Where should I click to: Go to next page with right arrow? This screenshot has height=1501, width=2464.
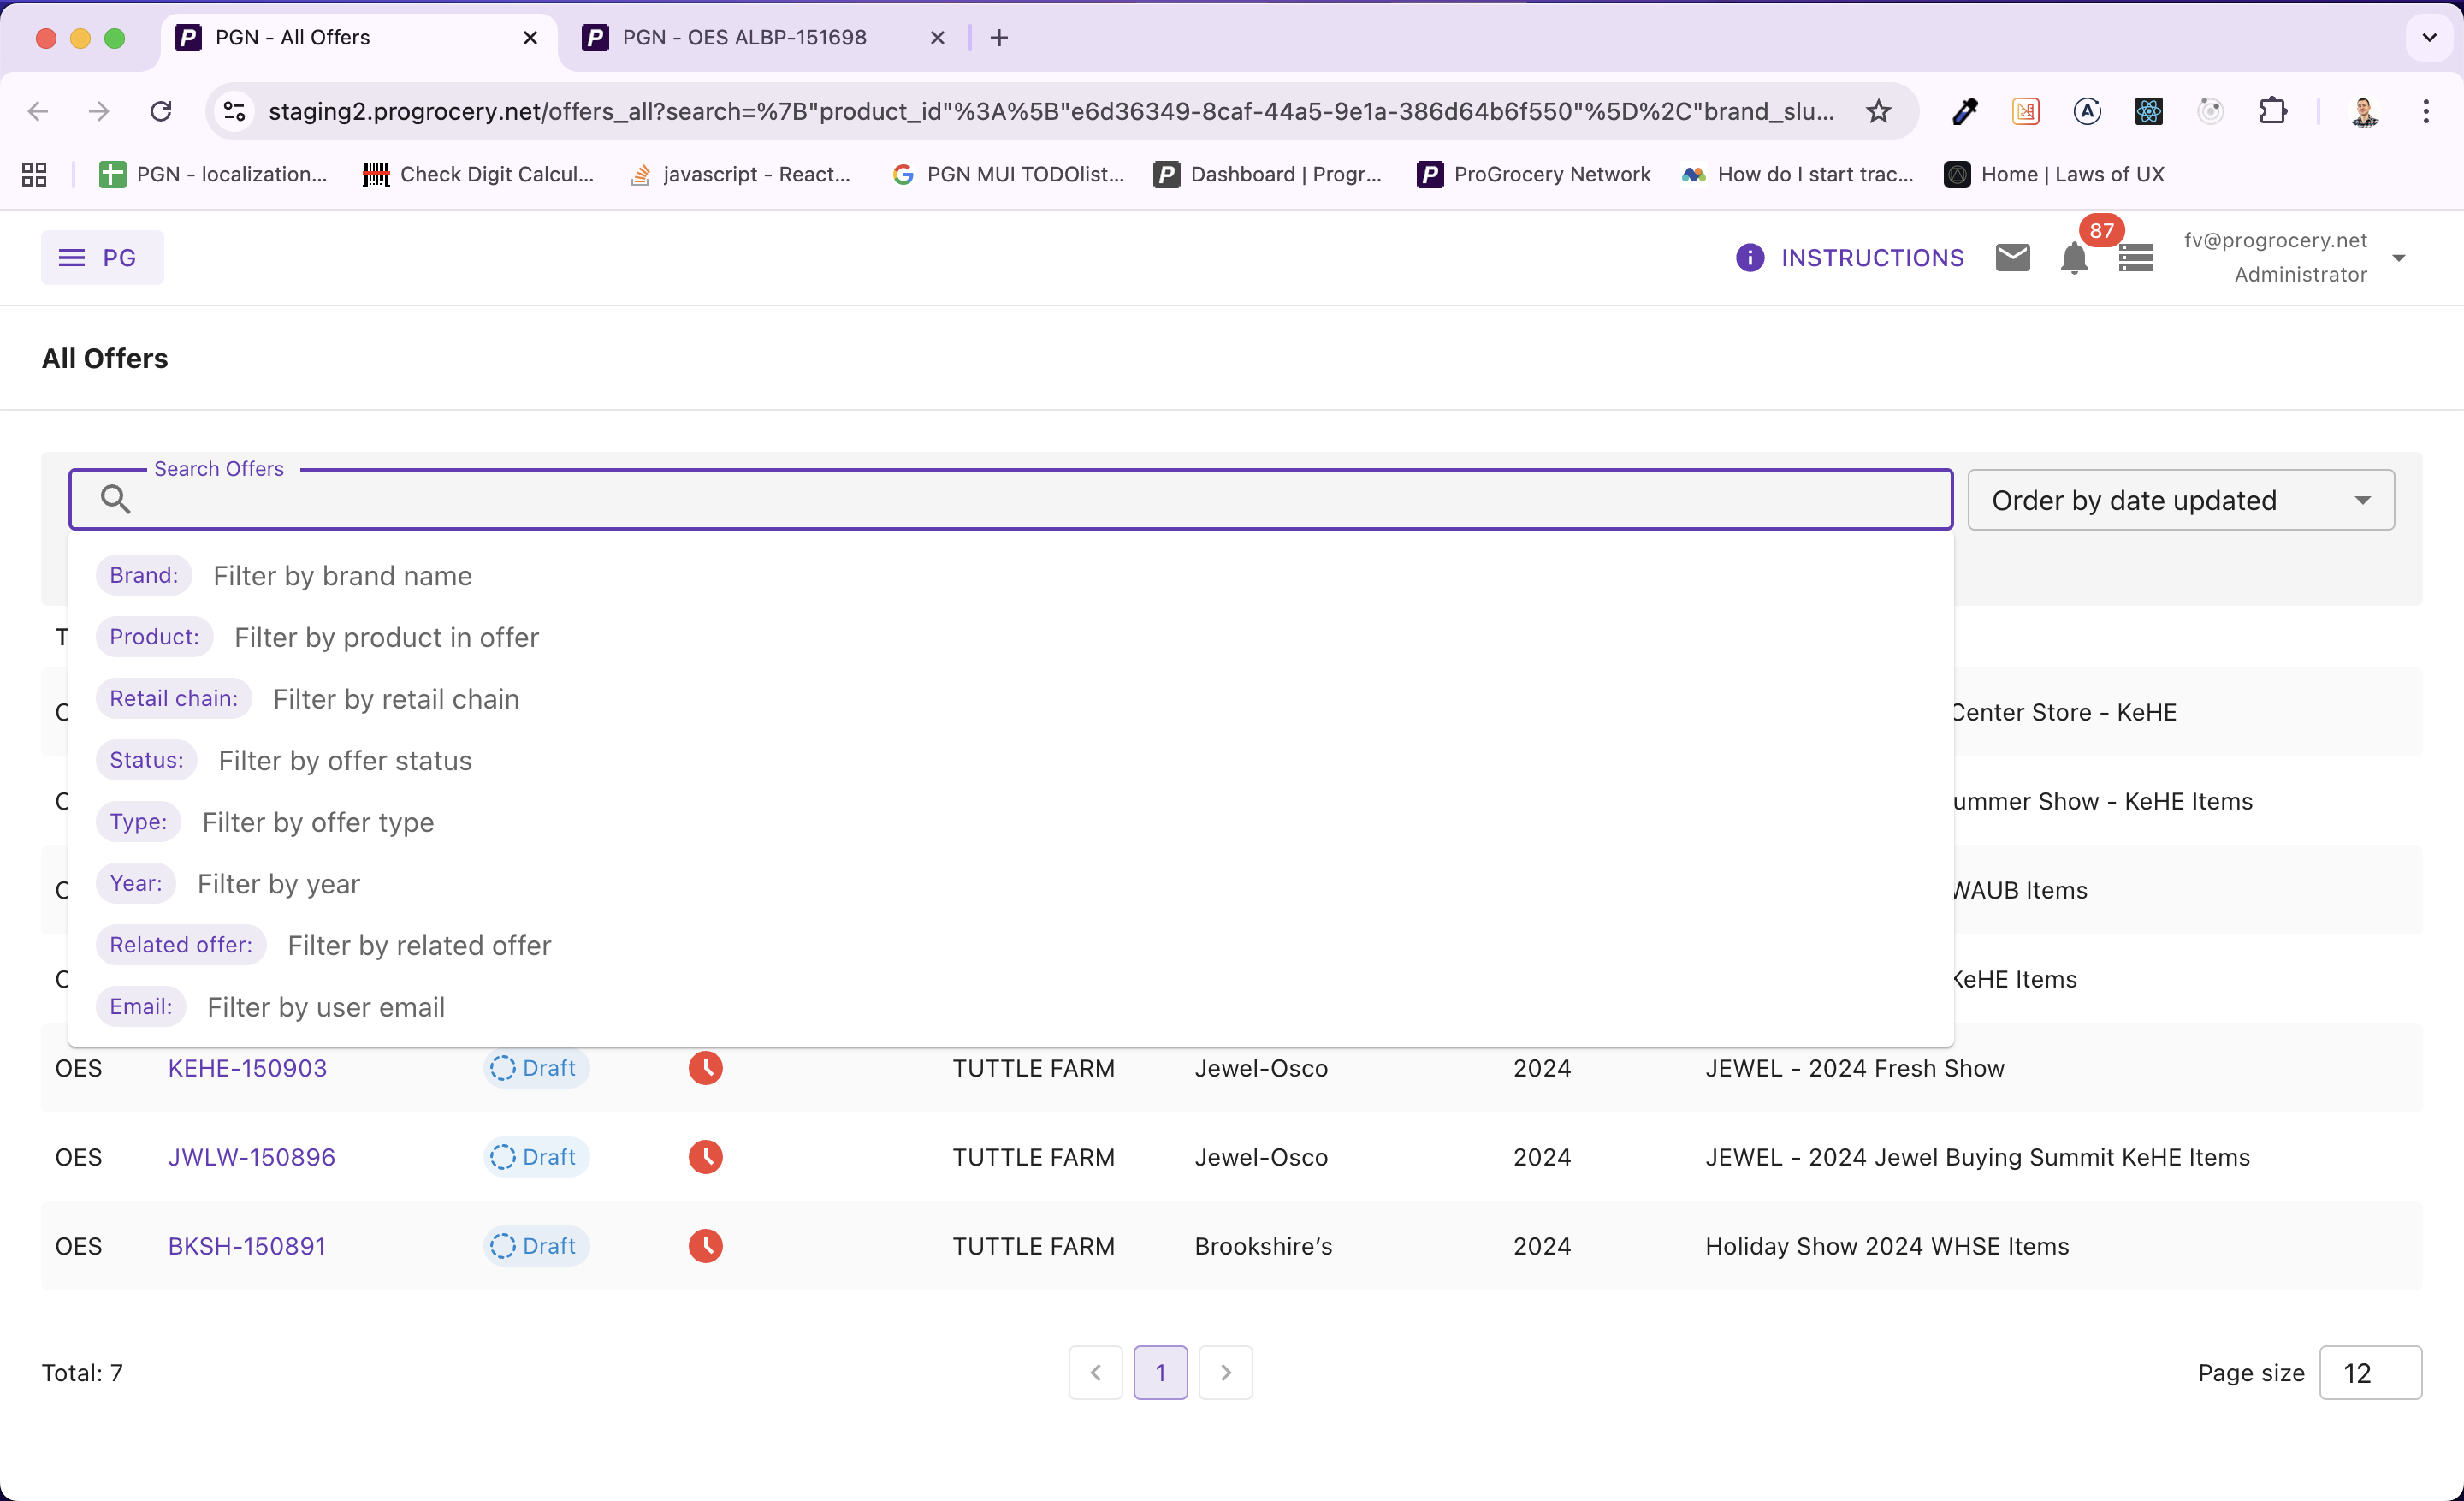[x=1226, y=1372]
